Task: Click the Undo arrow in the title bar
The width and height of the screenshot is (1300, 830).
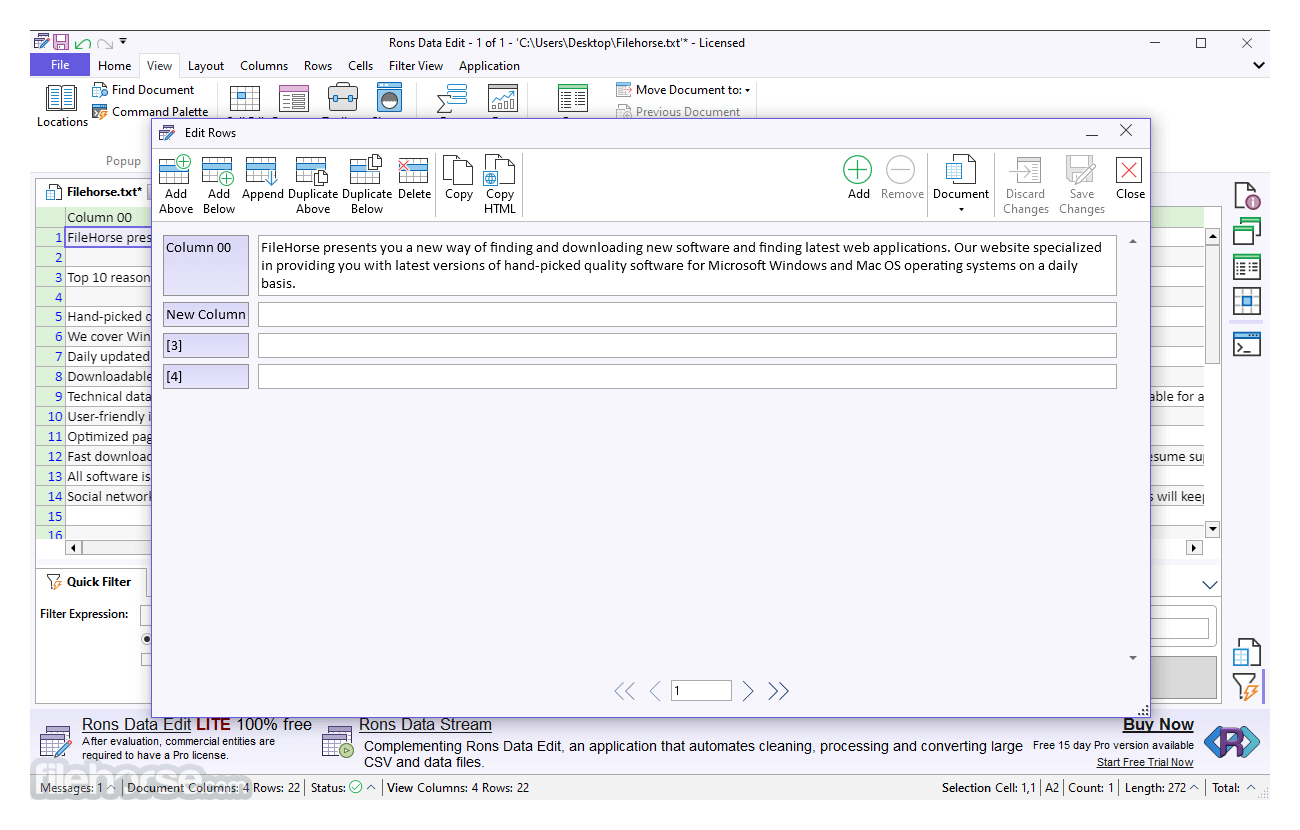Action: pyautogui.click(x=82, y=43)
